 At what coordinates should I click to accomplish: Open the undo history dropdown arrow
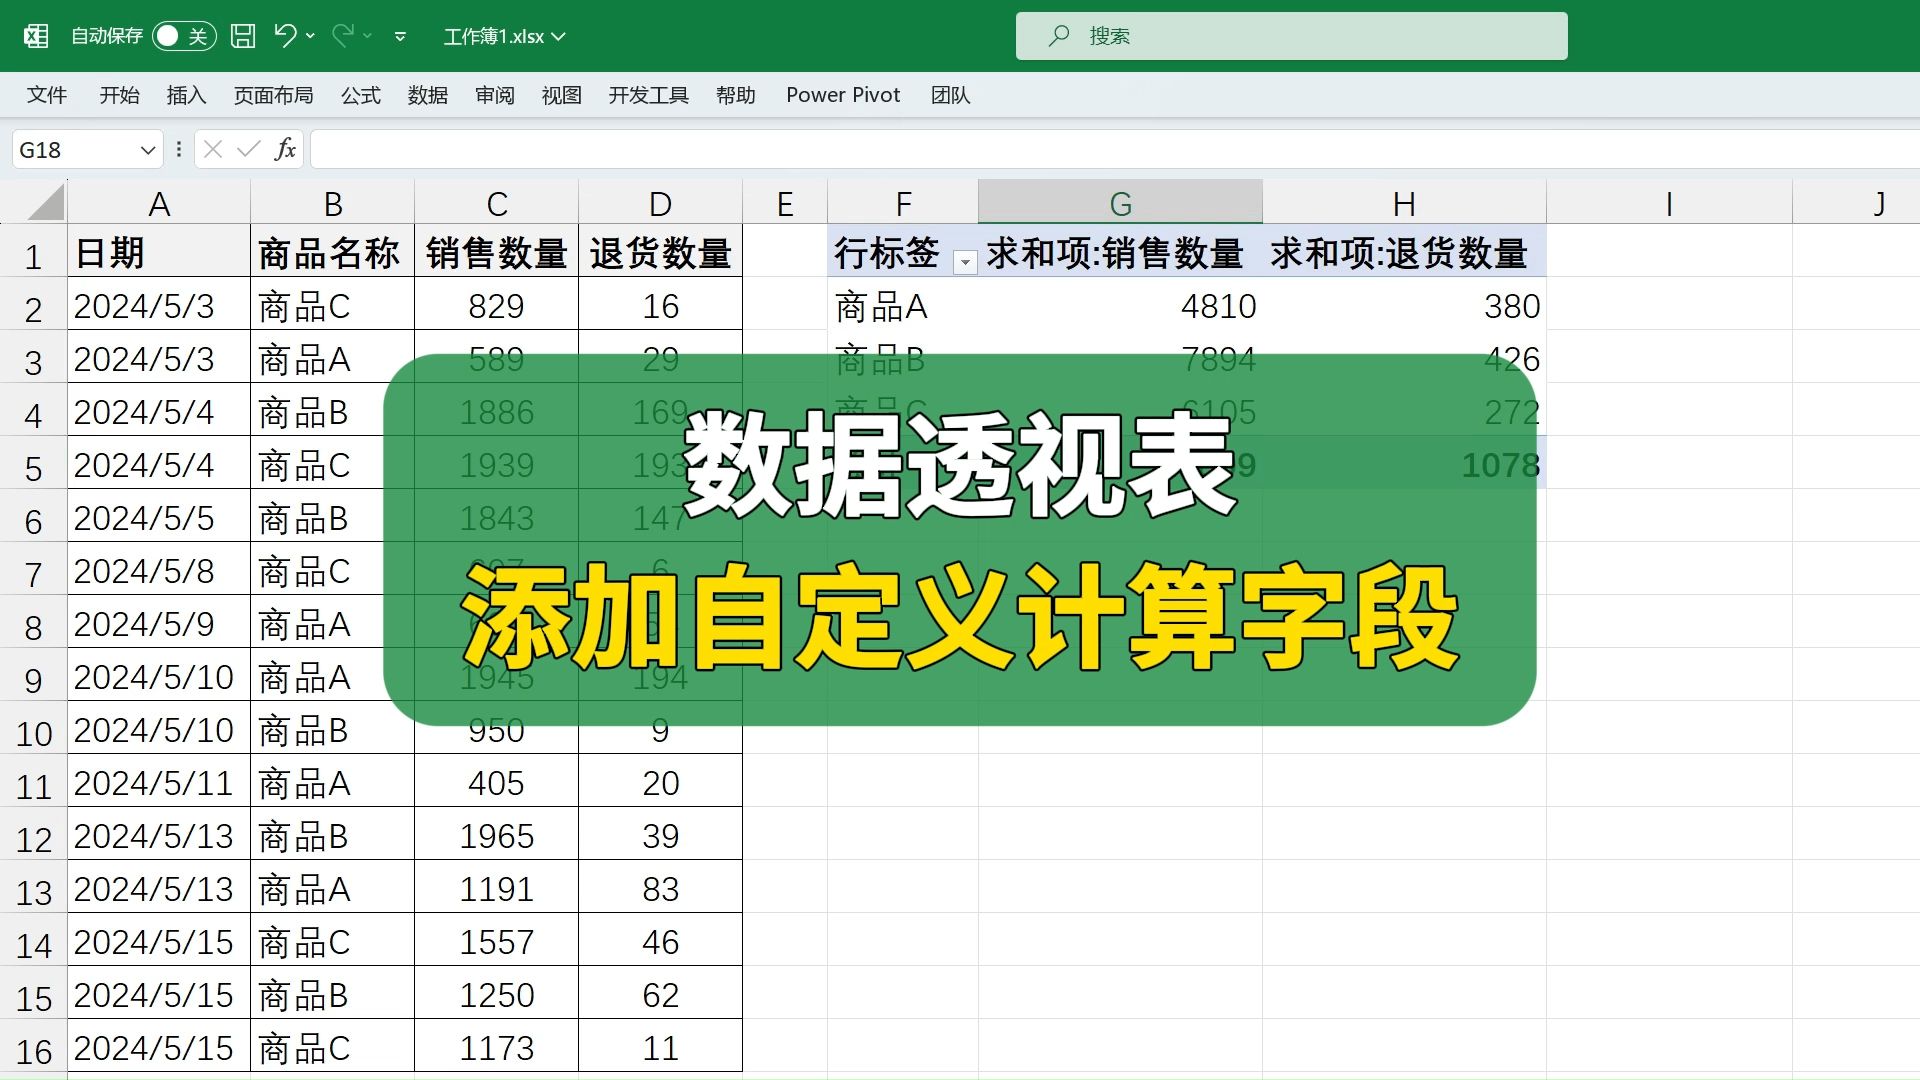tap(310, 36)
